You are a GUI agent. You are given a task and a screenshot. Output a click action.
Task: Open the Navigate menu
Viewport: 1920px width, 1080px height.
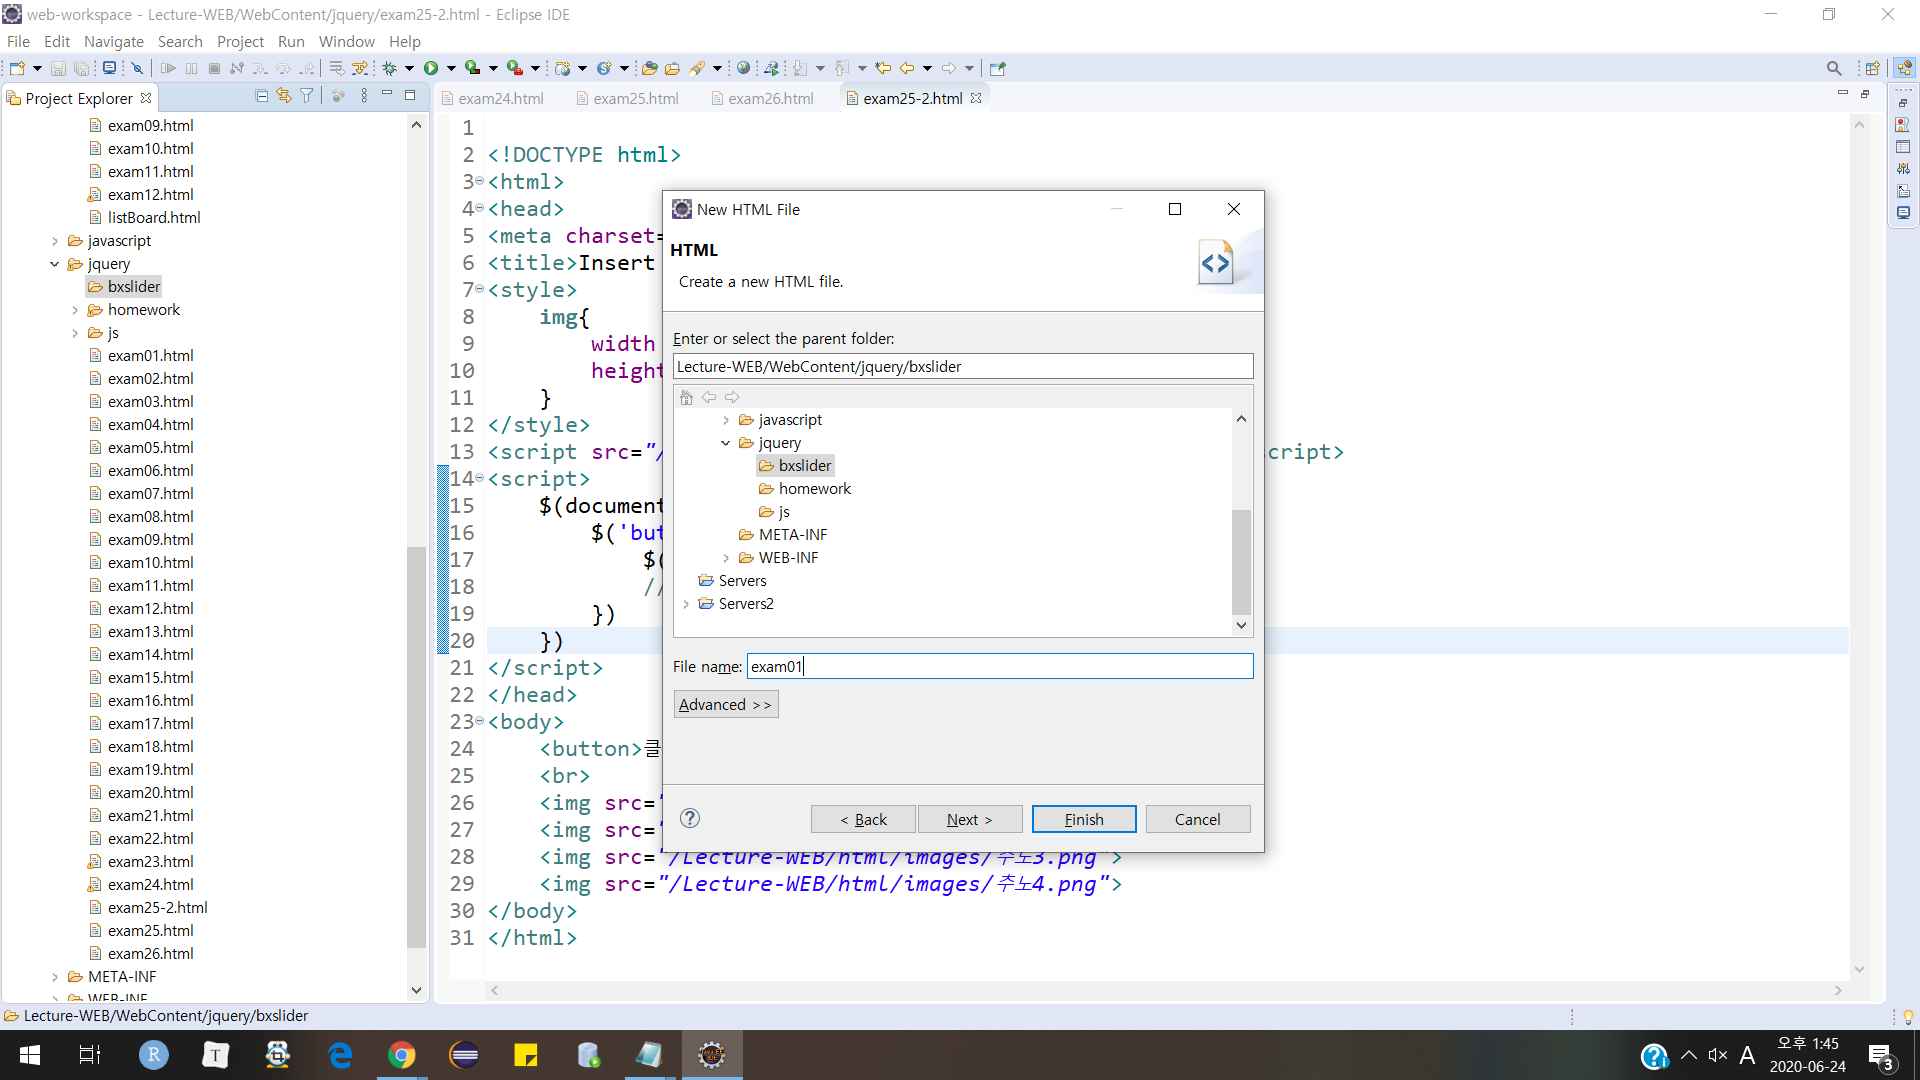tap(113, 41)
